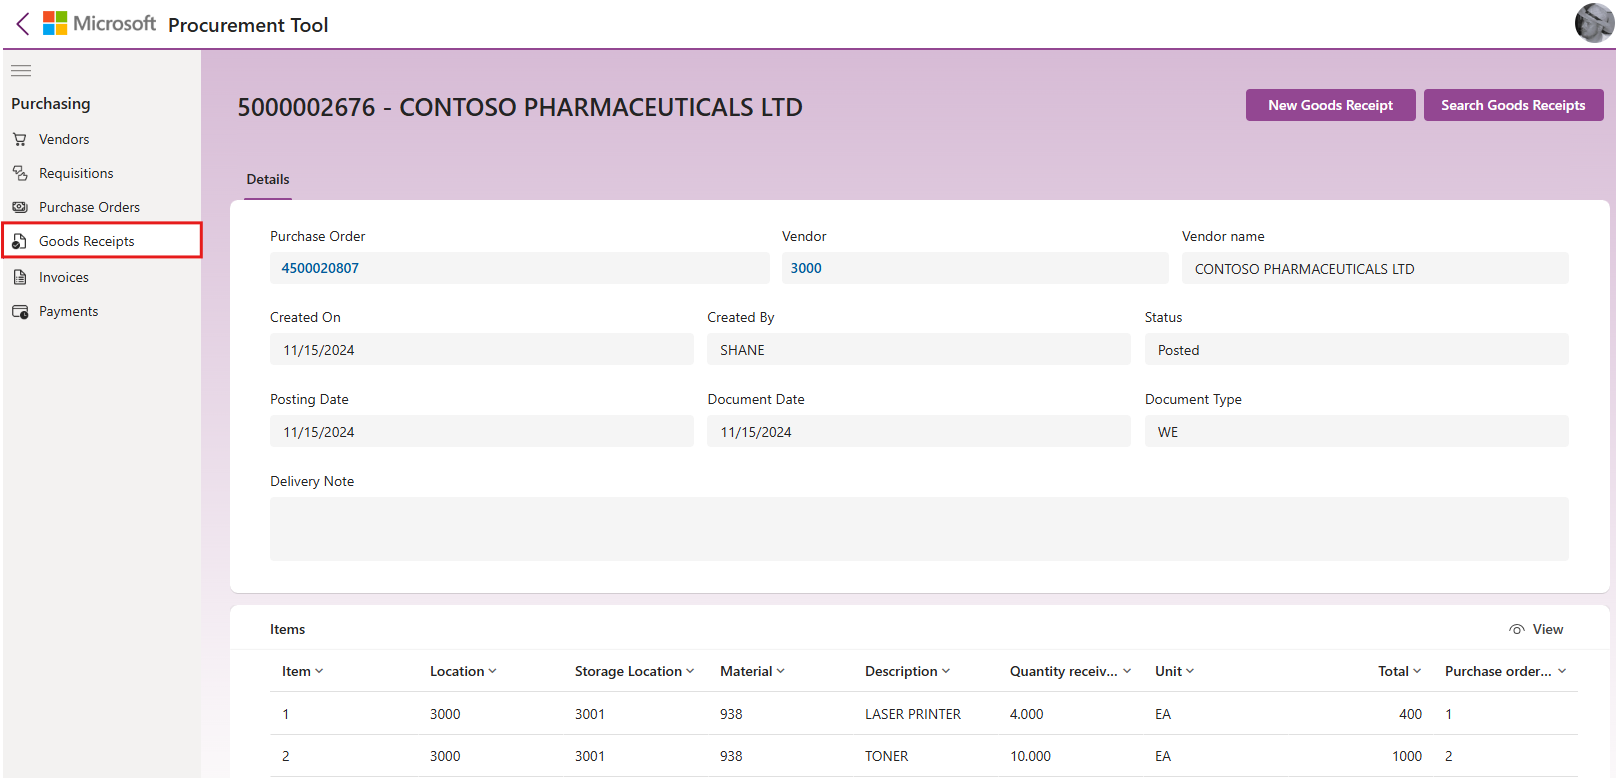This screenshot has height=778, width=1616.
Task: Click the Posting Date field
Action: coord(482,431)
